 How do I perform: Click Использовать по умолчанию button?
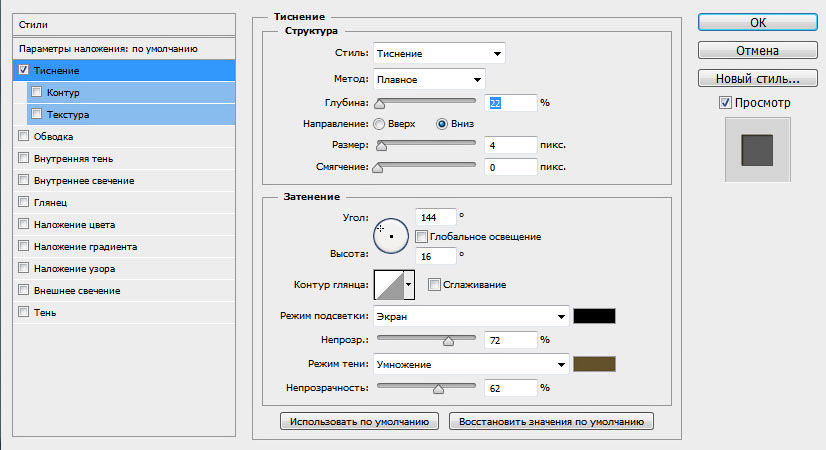[359, 422]
